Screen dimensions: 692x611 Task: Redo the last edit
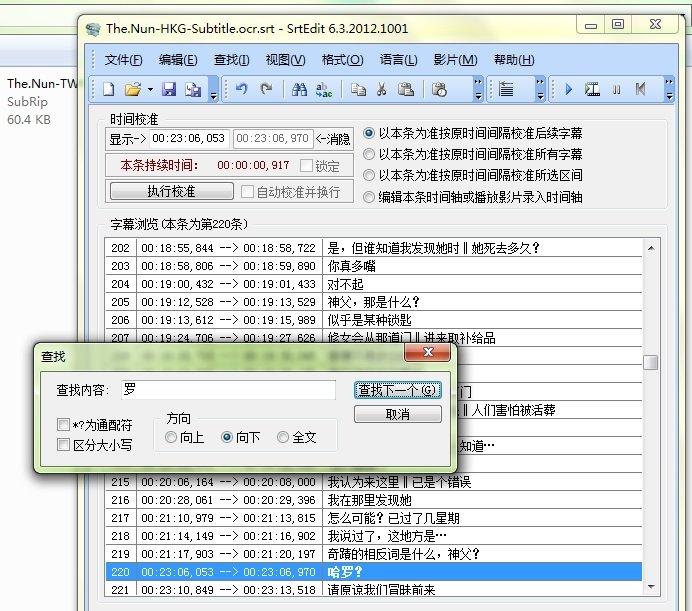pyautogui.click(x=266, y=90)
